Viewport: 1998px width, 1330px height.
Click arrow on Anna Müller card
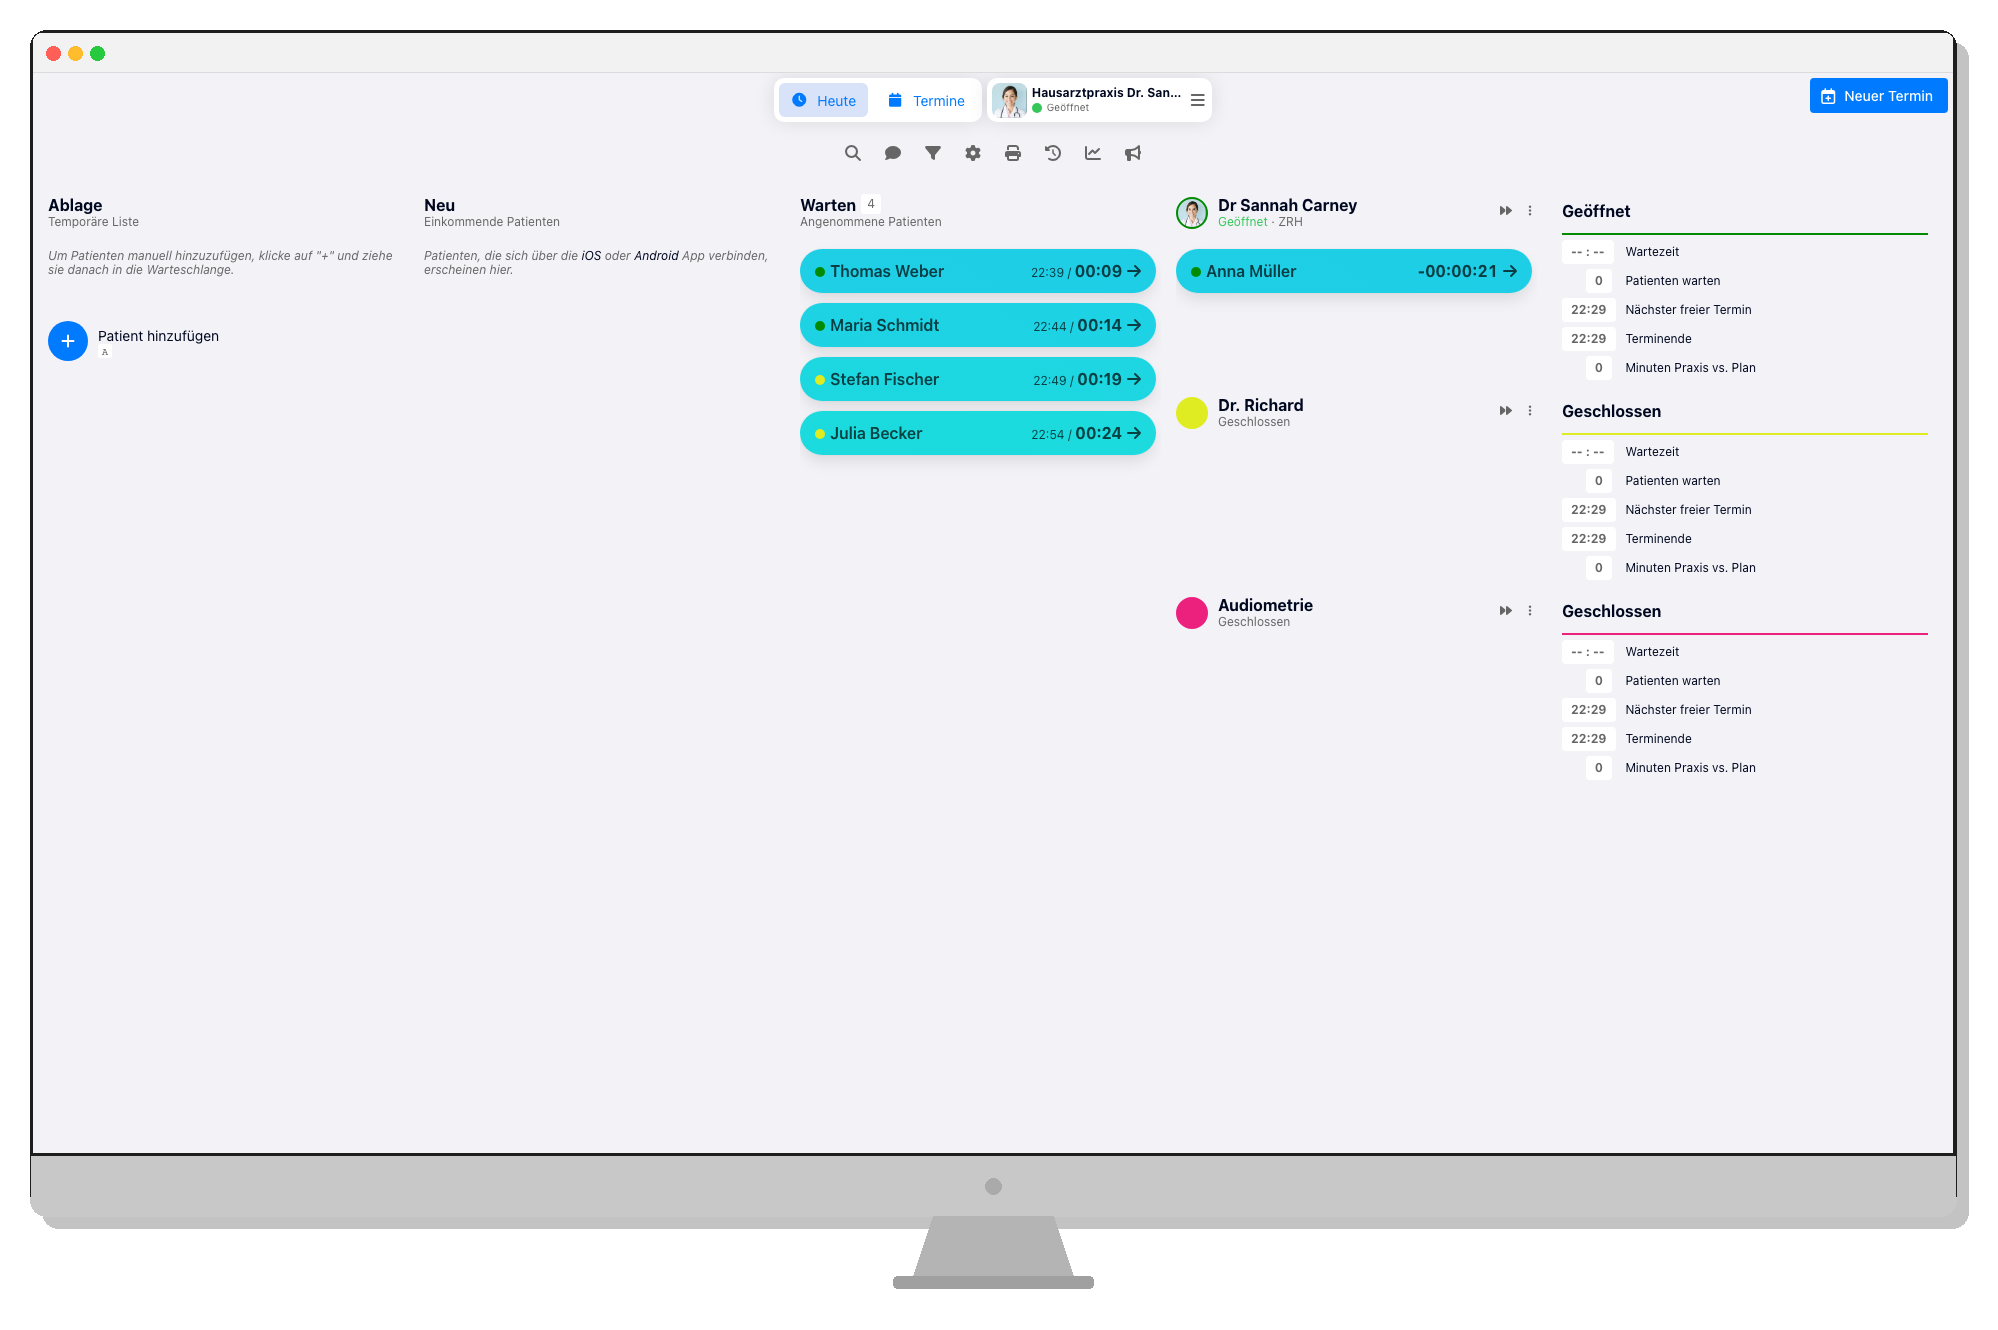coord(1510,271)
